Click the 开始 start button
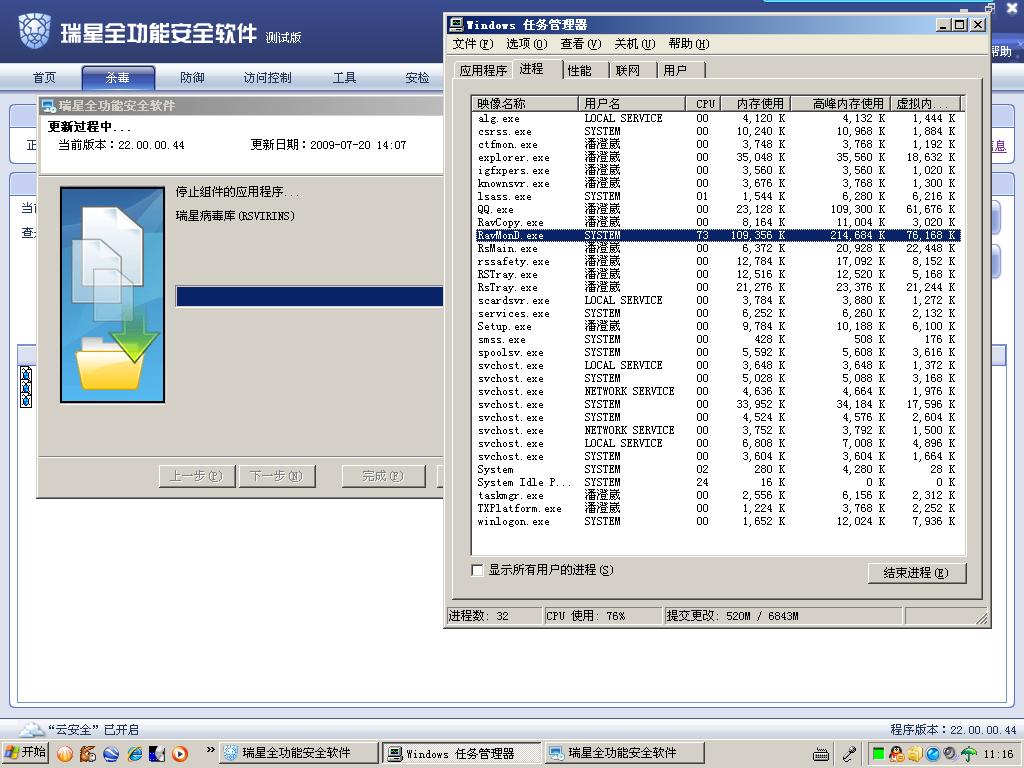 (27, 753)
